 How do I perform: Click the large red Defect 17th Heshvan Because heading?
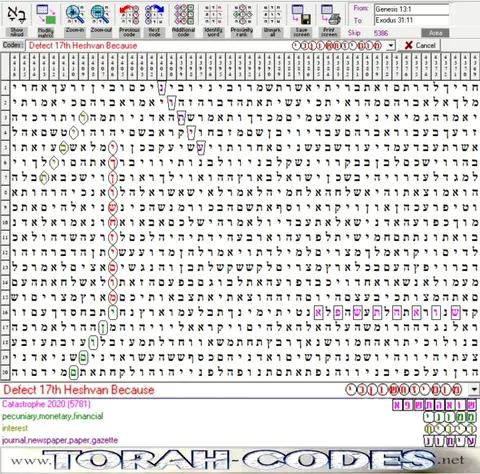pos(79,390)
